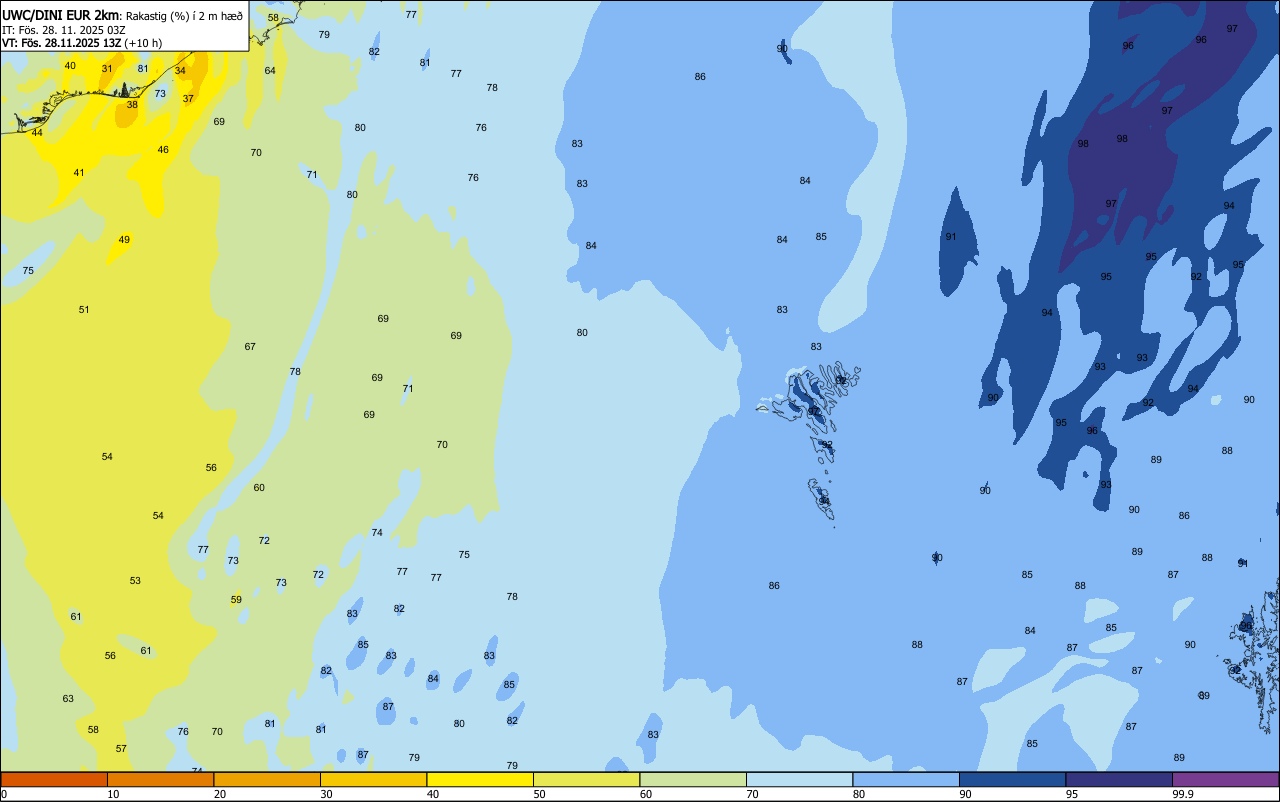Pick the 20–30 light orange legend segment

click(x=267, y=779)
